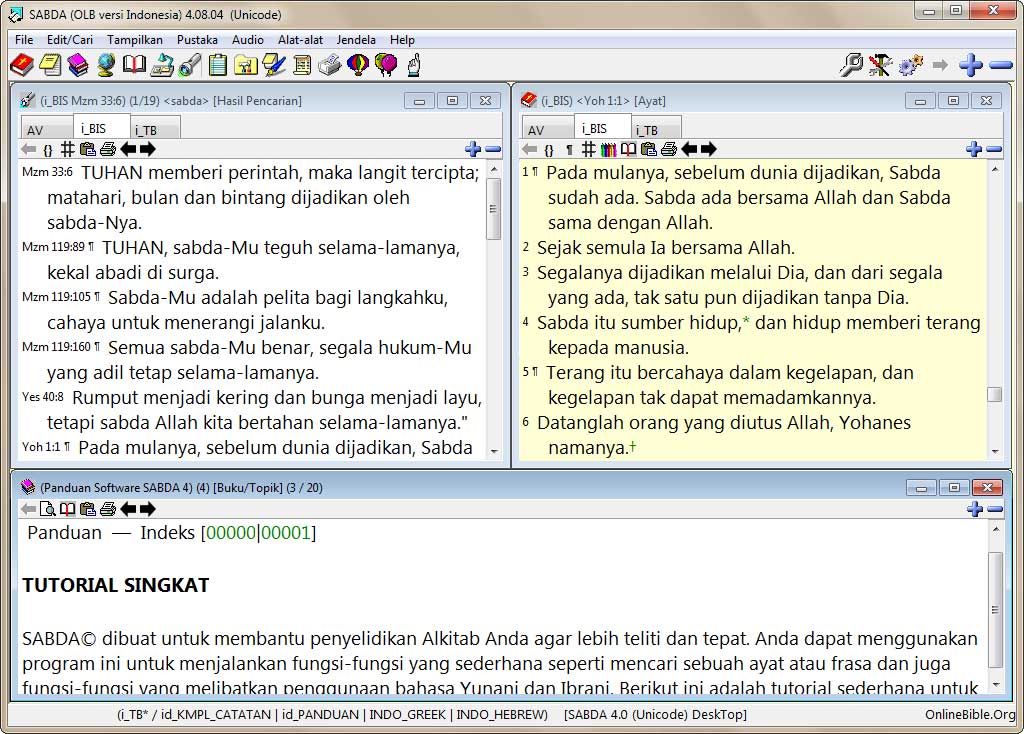The width and height of the screenshot is (1024, 734).
Task: Switch to i_TB tab in search results pane
Action: (146, 130)
